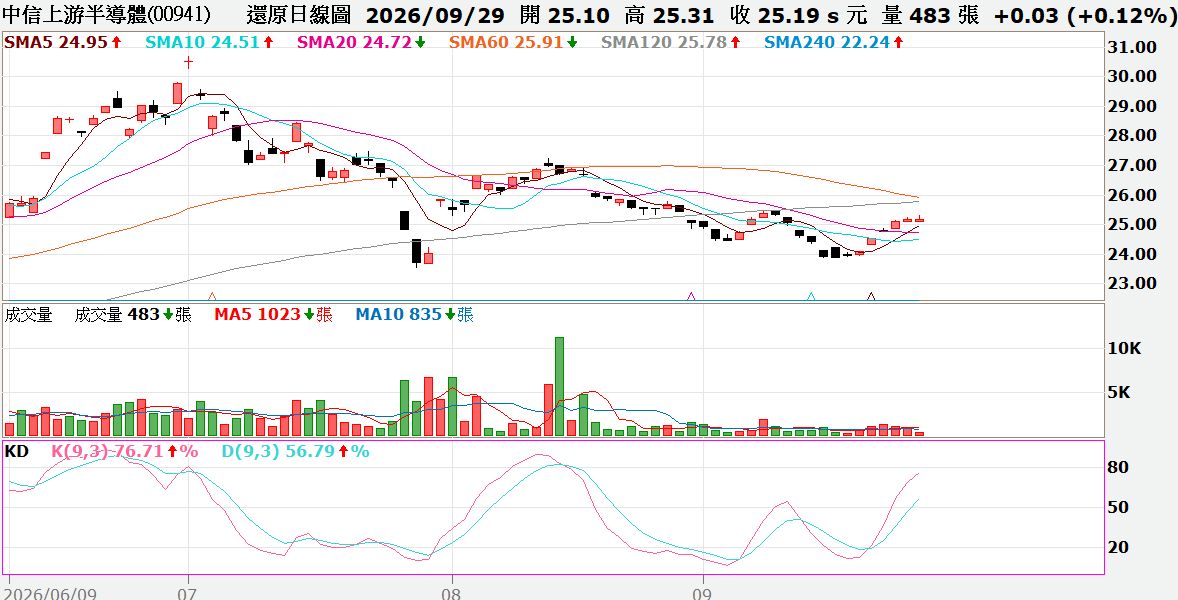
Task: Click the 25.00 price axis label
Action: click(1133, 225)
